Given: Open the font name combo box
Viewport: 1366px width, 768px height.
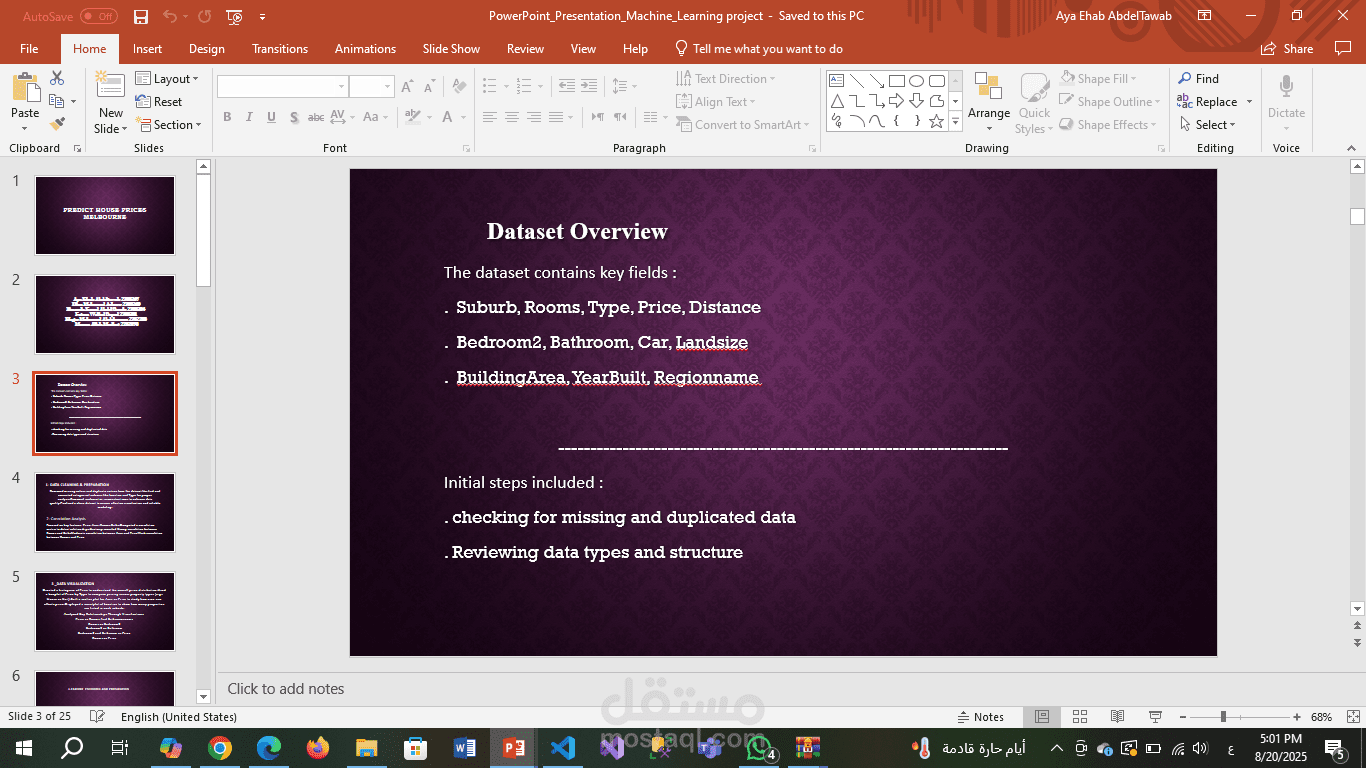Looking at the screenshot, I should point(283,86).
